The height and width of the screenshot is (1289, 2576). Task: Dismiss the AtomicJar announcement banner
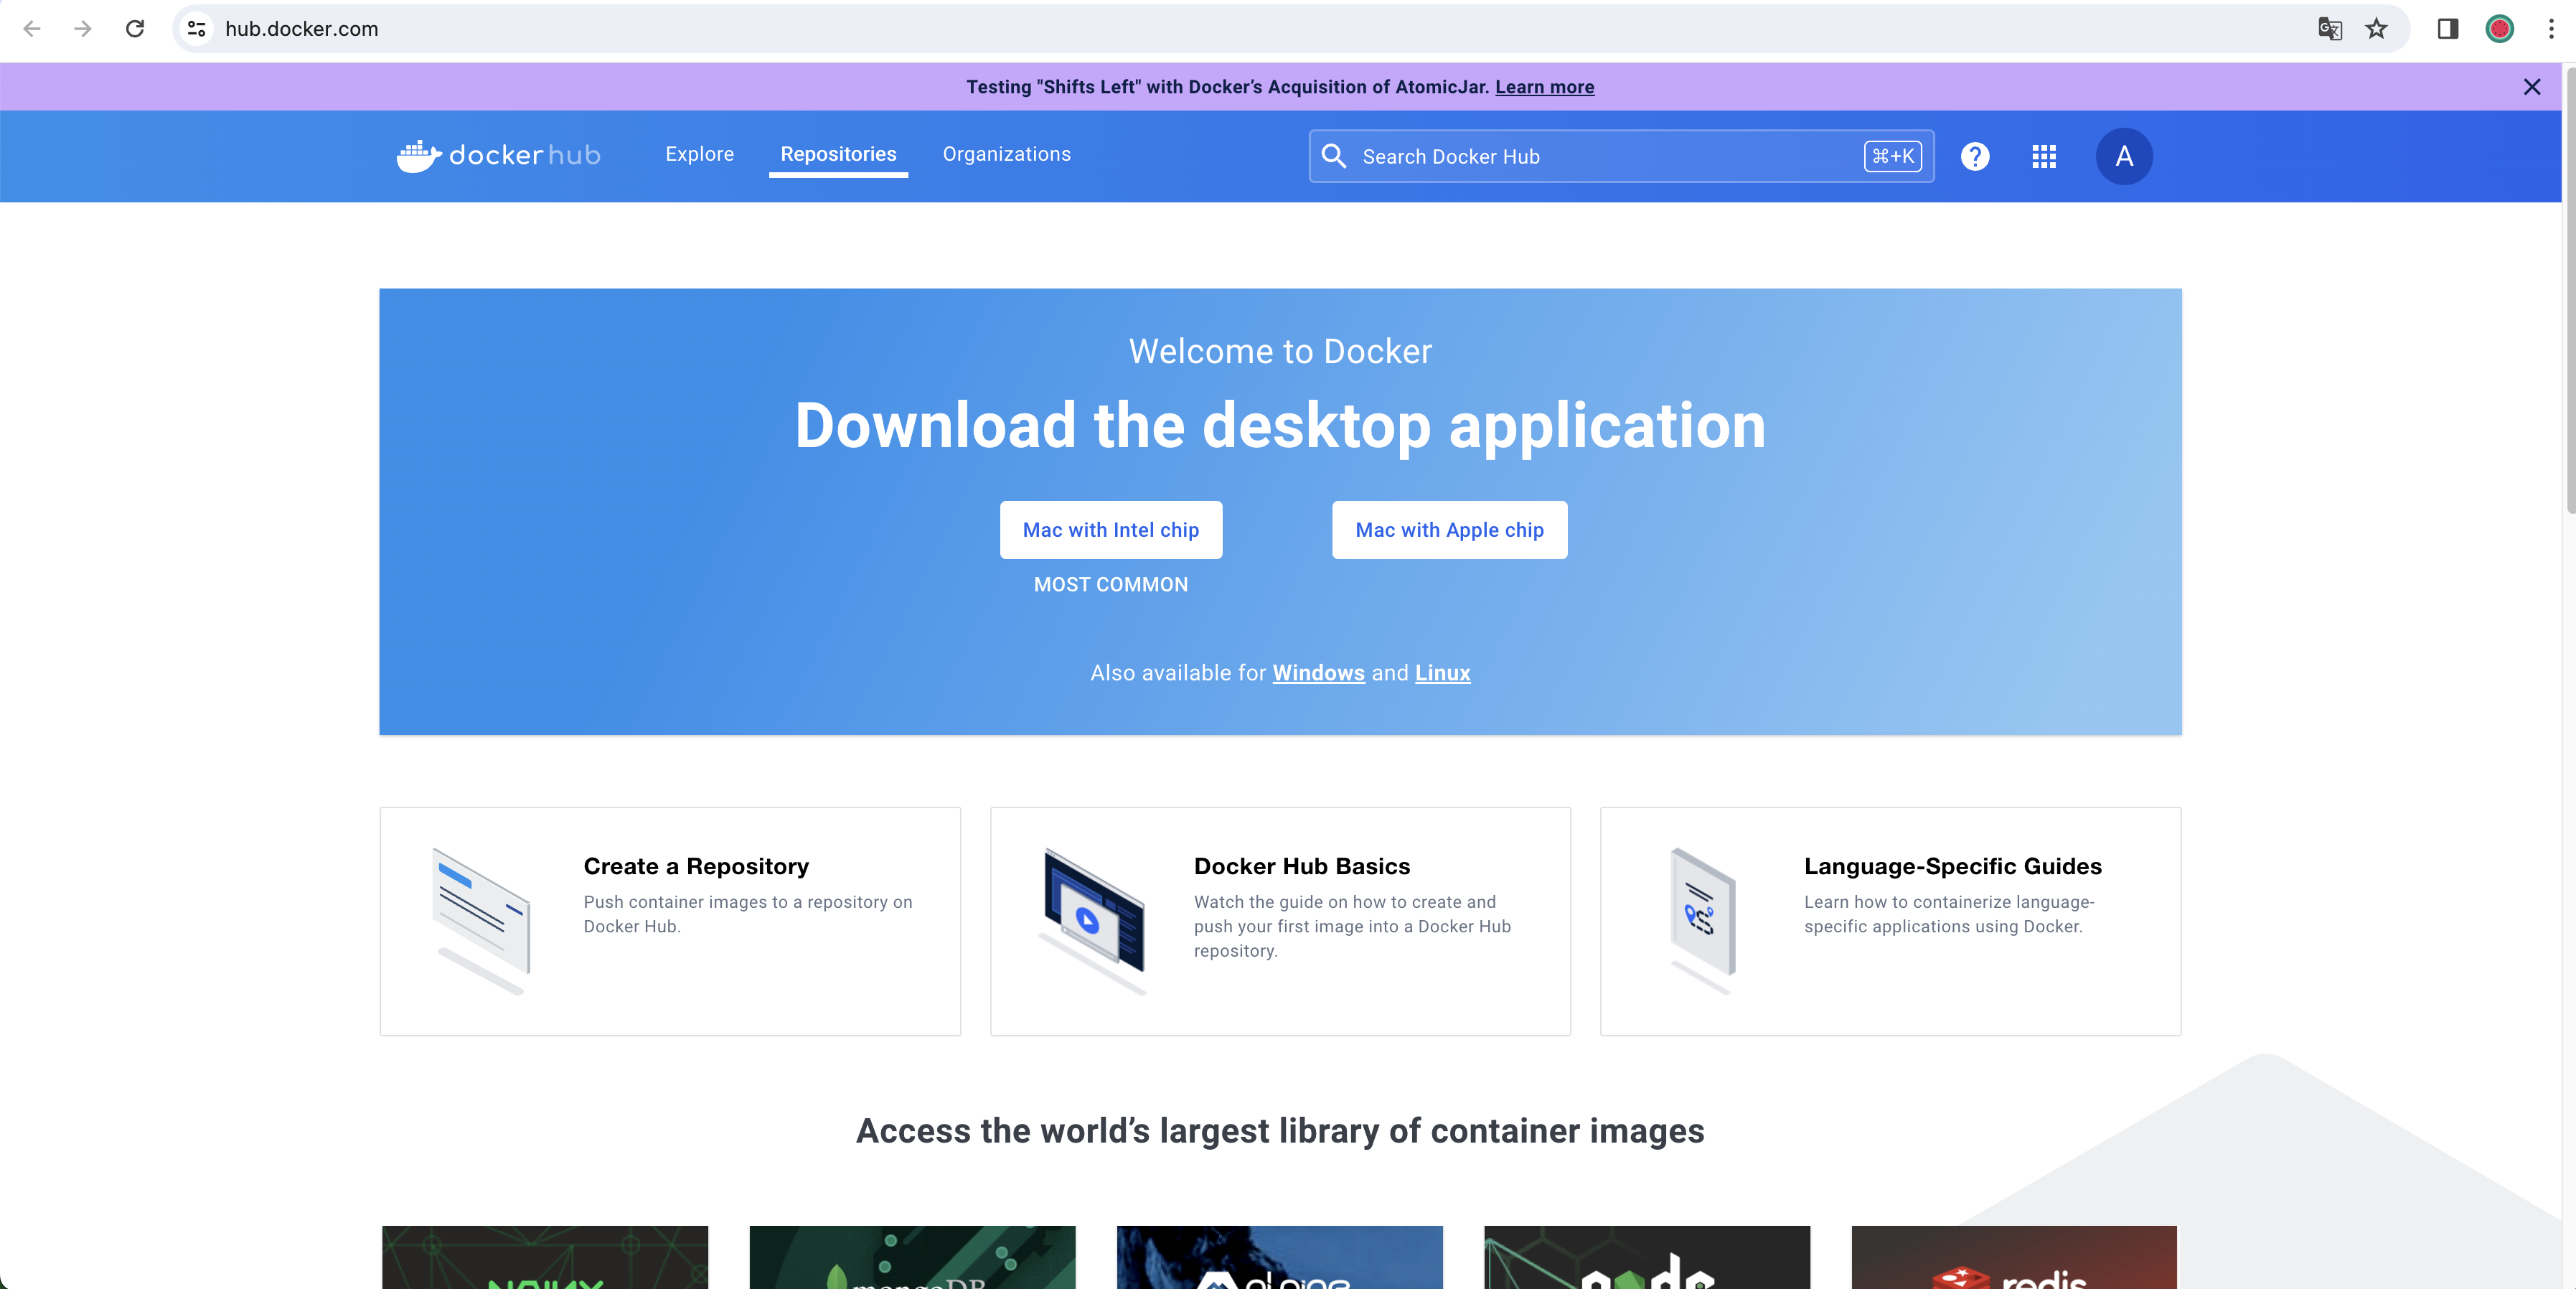pyautogui.click(x=2531, y=87)
